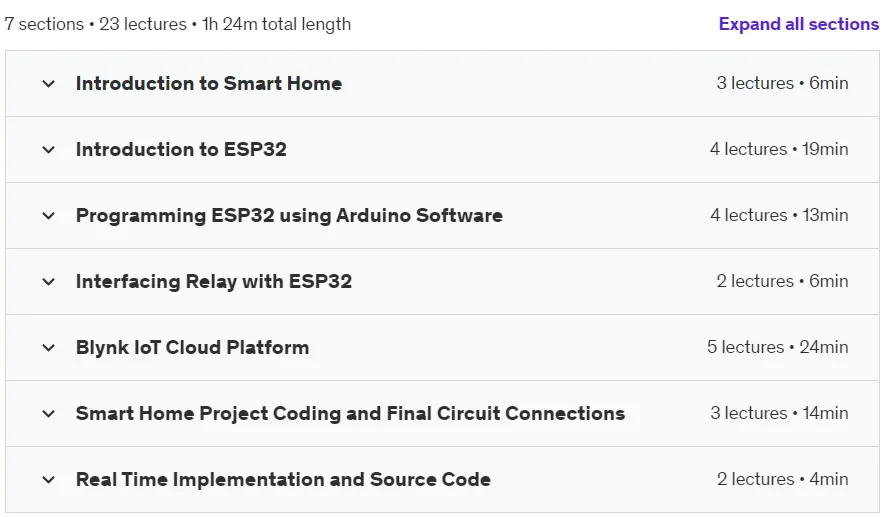Click chevron for Smart Home Project Coding section
Screen dimensions: 885x517
(x=49, y=414)
